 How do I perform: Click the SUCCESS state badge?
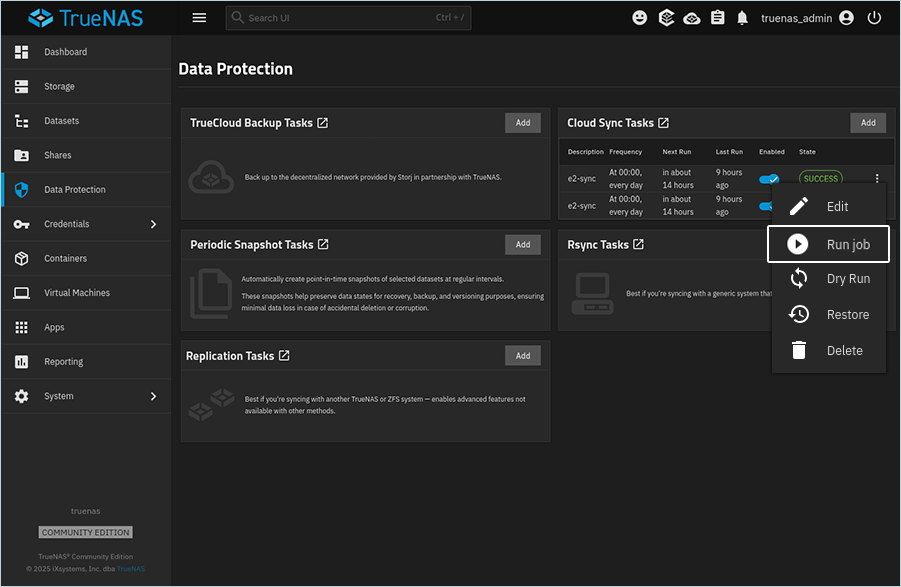tap(821, 178)
